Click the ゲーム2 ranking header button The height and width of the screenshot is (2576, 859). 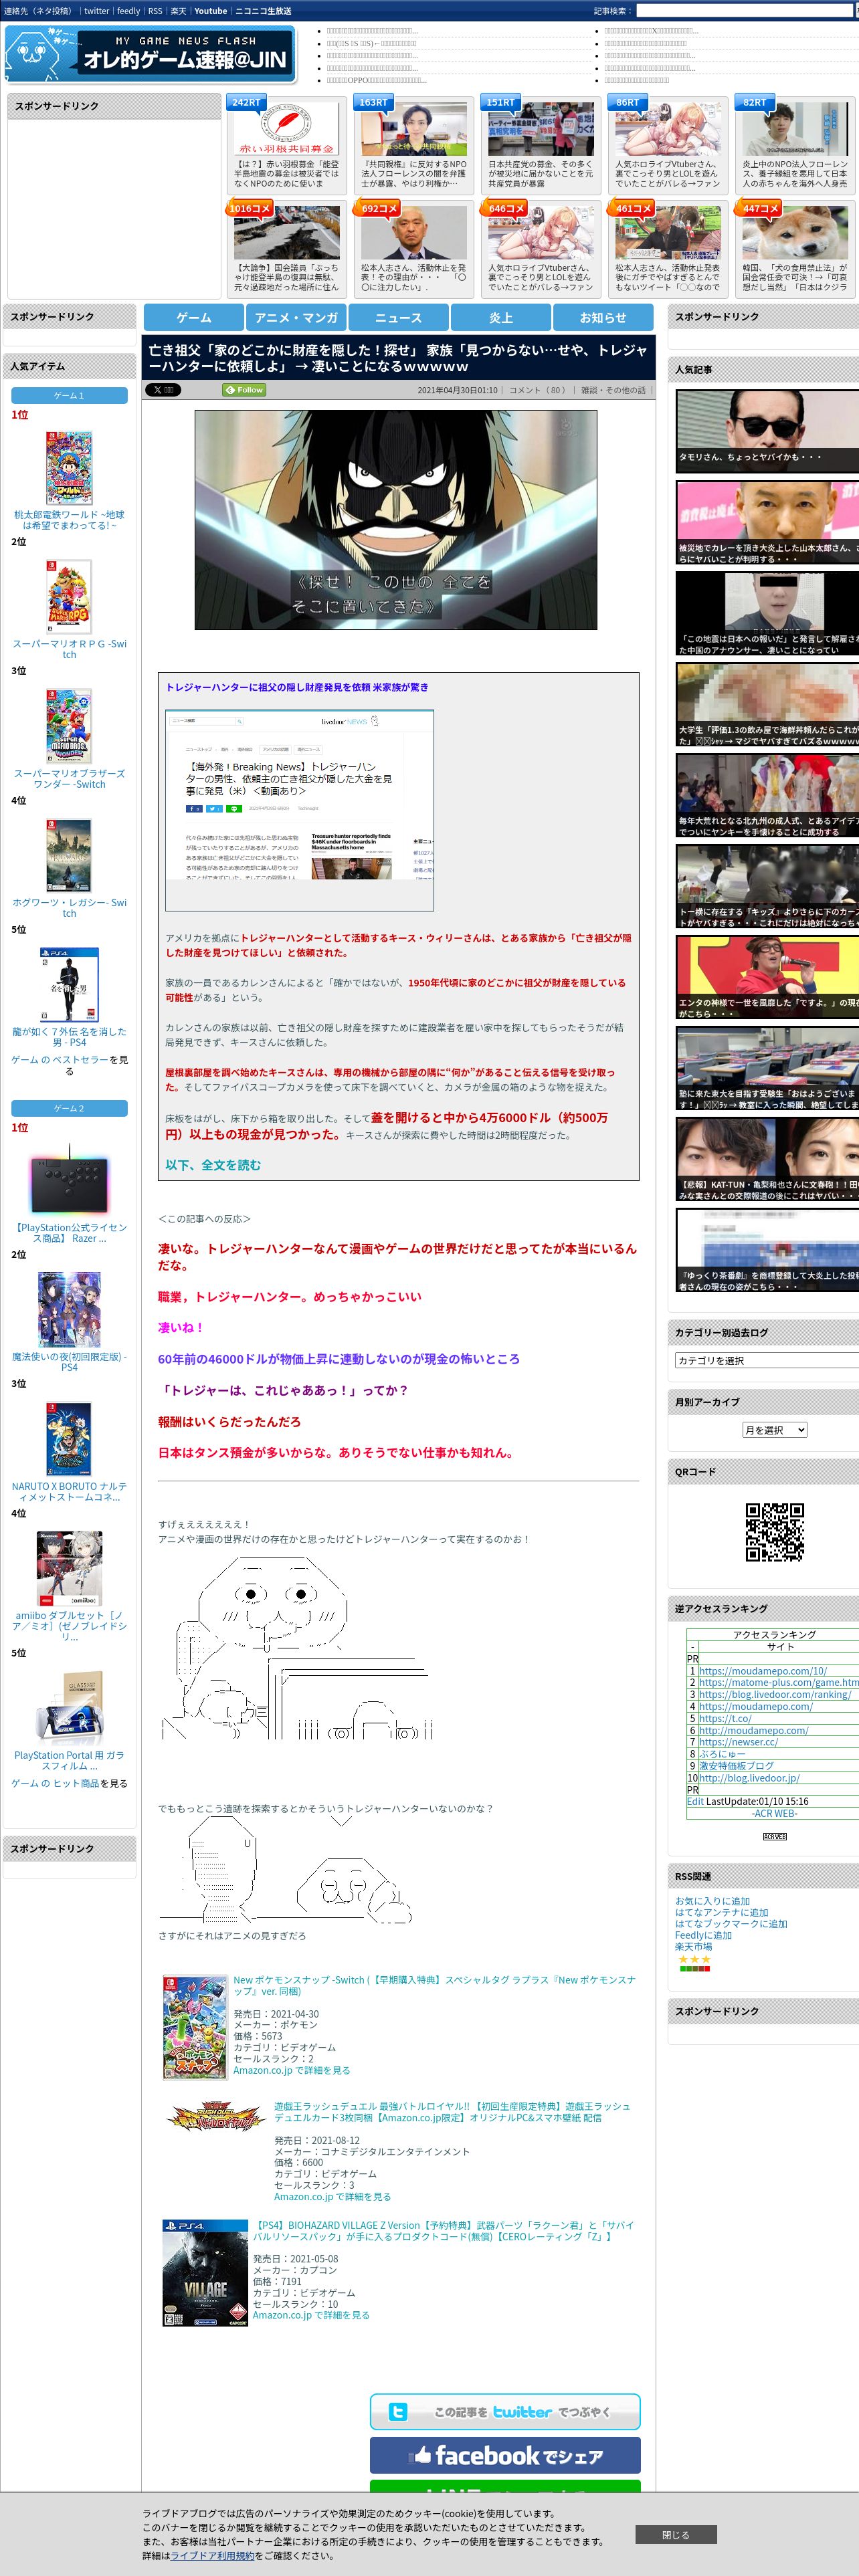click(x=69, y=1108)
